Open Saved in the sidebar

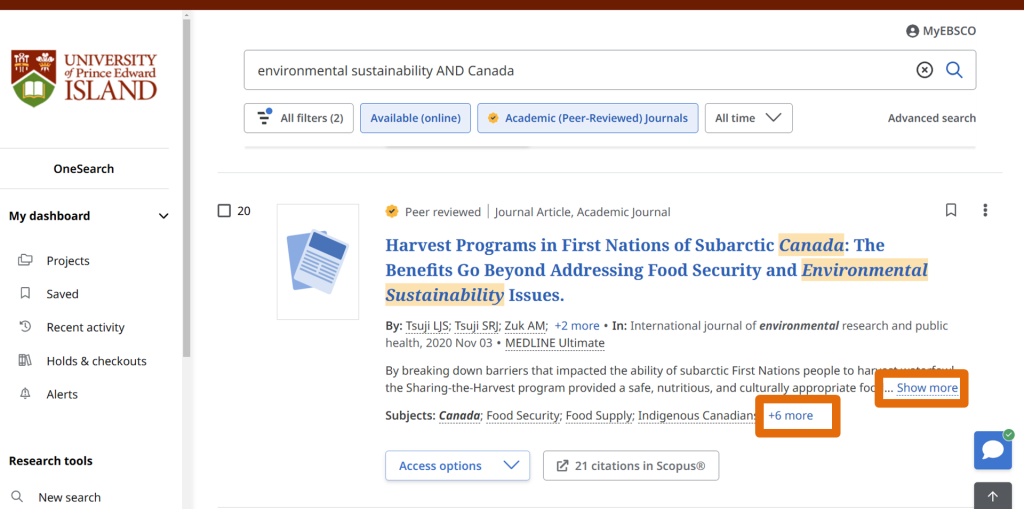tap(62, 294)
